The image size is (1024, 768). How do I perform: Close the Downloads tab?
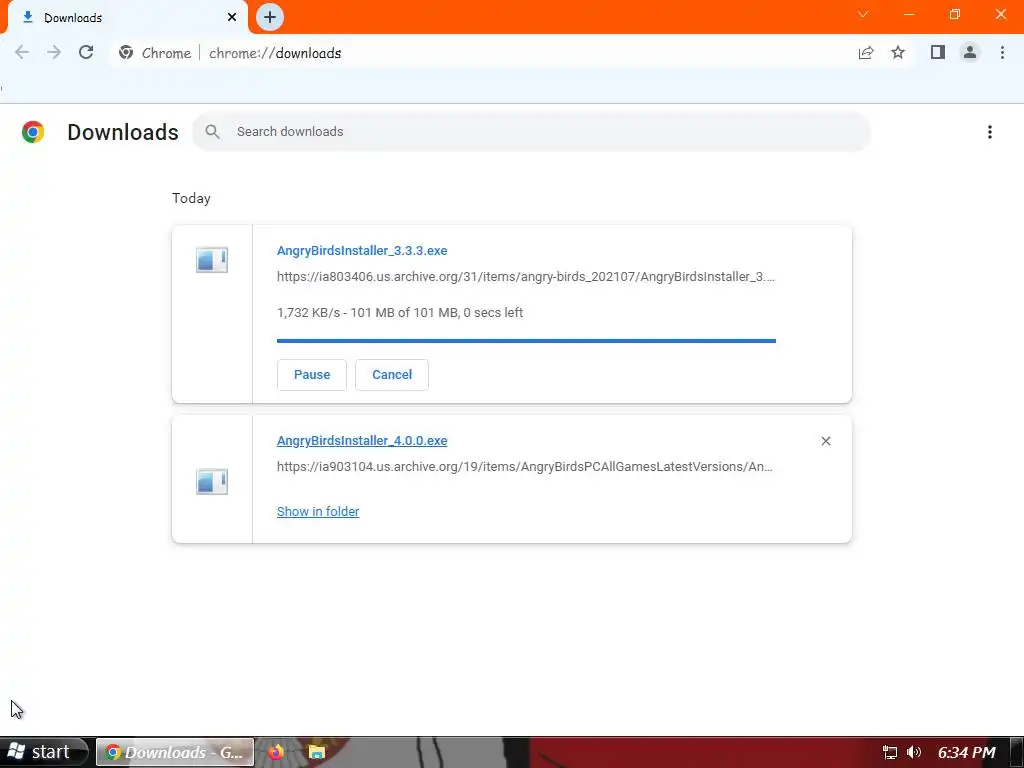232,18
